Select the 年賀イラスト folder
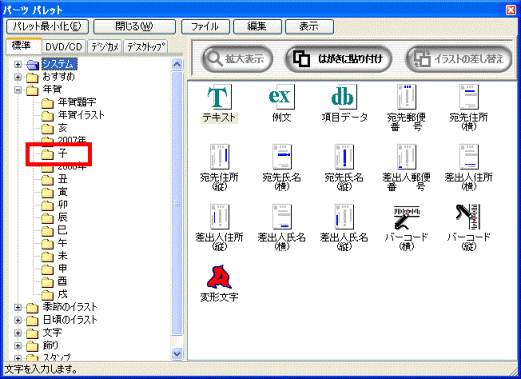This screenshot has height=379, width=521. click(x=81, y=115)
